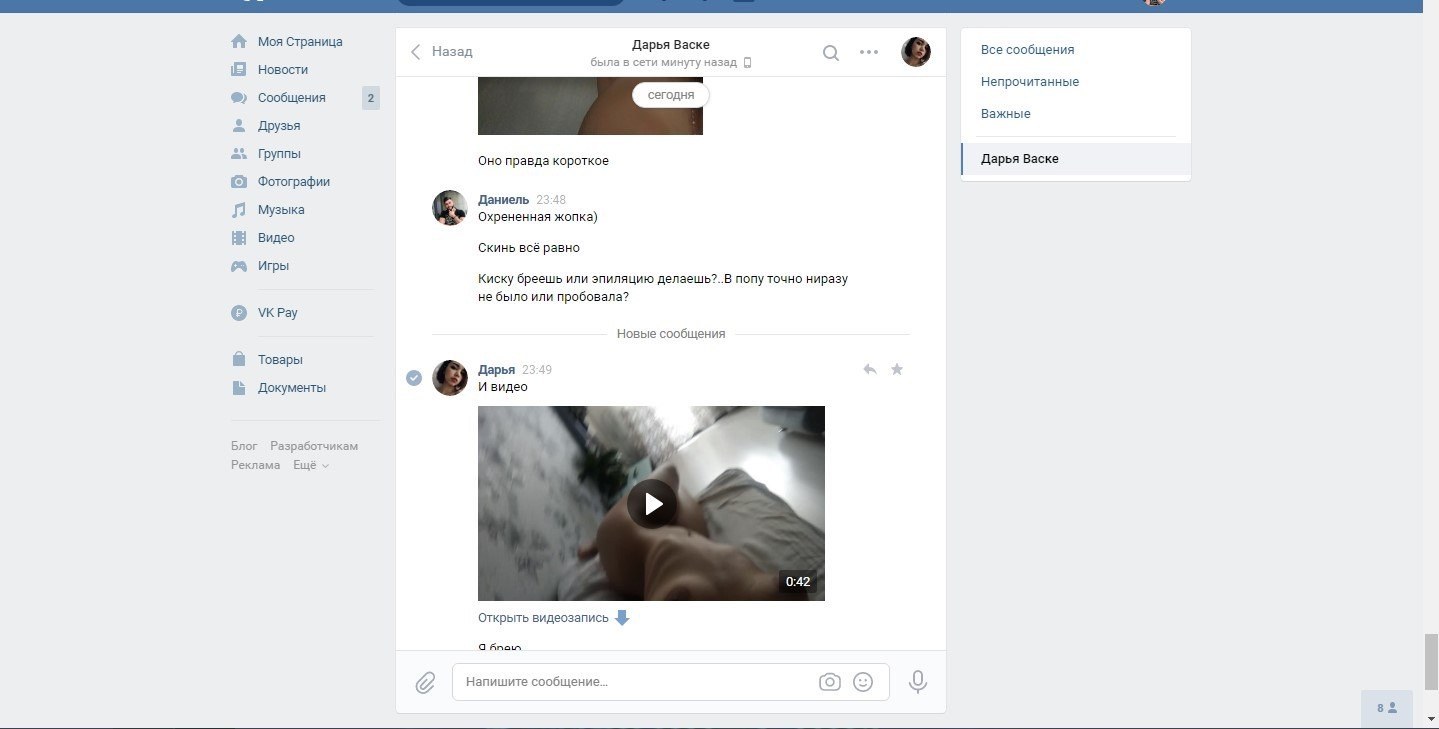
Task: Toggle the star to mark message important
Action: [897, 369]
